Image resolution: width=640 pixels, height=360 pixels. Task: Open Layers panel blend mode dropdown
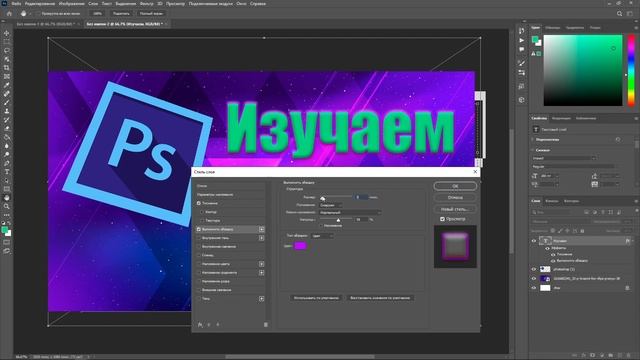pos(560,222)
